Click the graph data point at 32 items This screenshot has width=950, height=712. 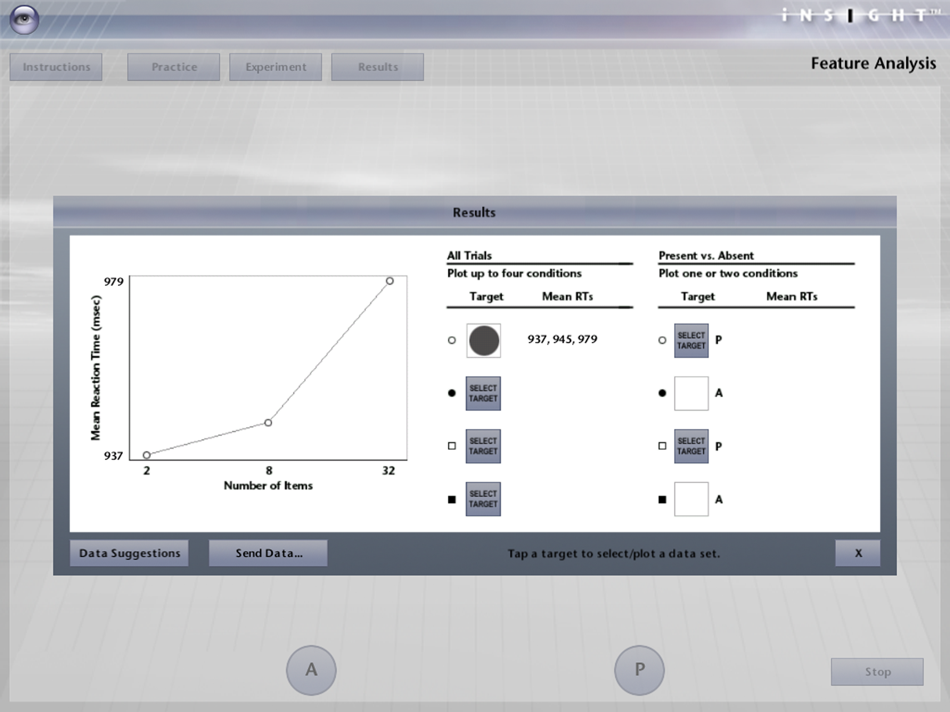(390, 281)
